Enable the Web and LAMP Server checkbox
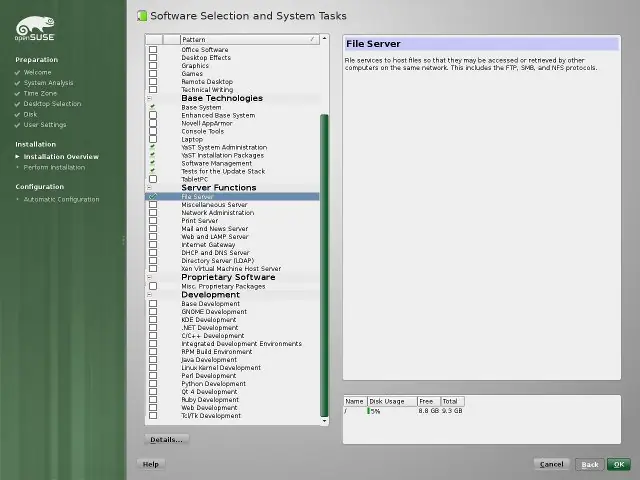 pos(153,236)
